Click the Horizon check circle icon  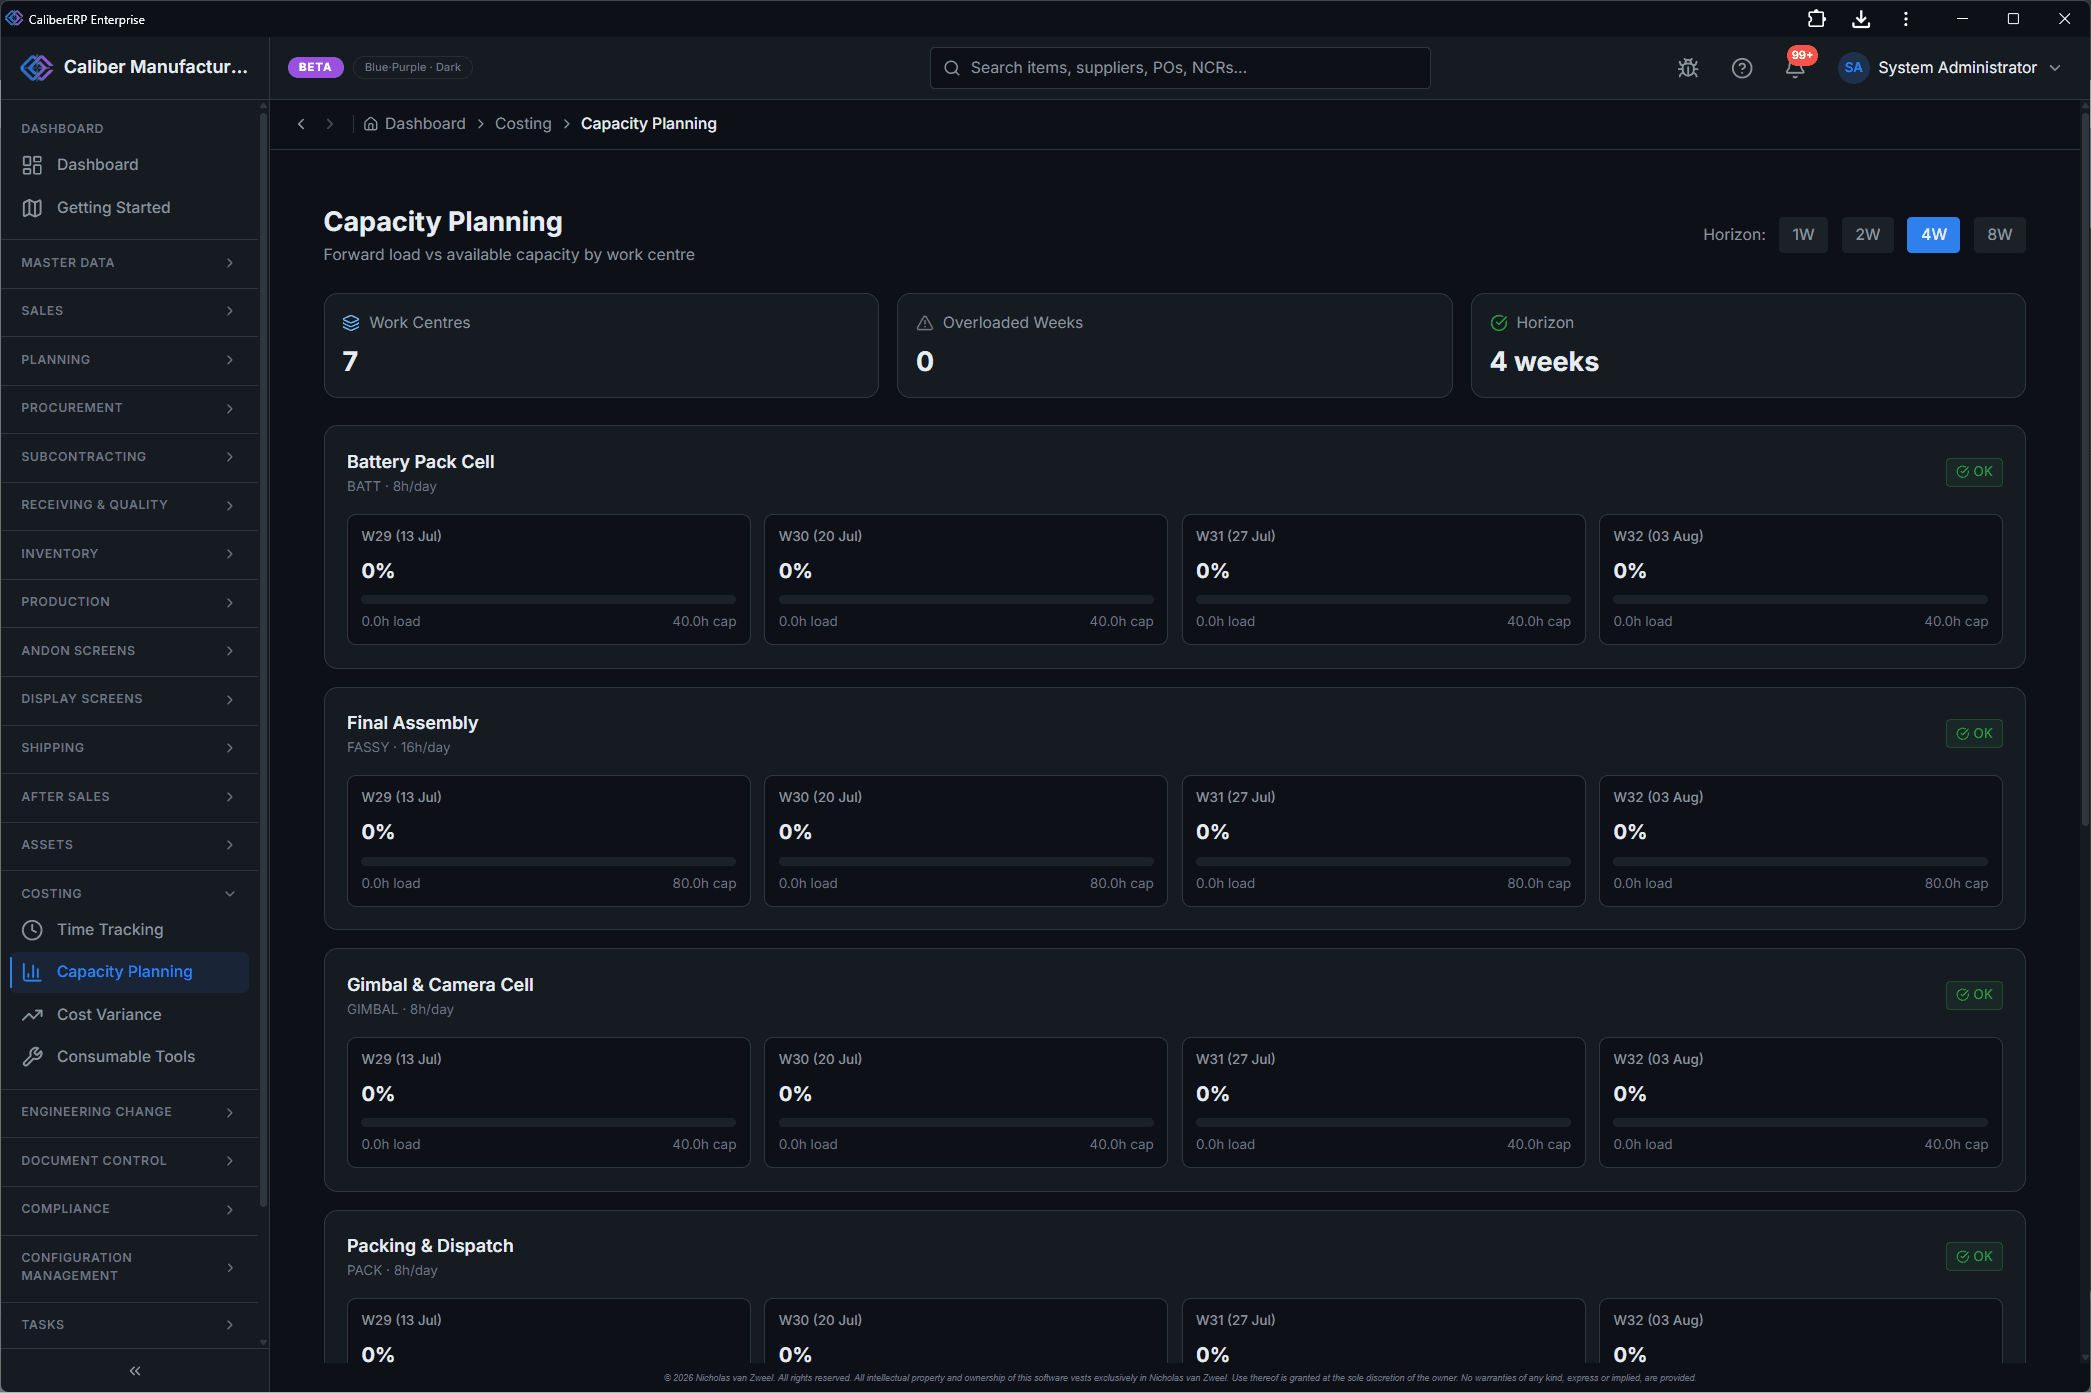1499,323
